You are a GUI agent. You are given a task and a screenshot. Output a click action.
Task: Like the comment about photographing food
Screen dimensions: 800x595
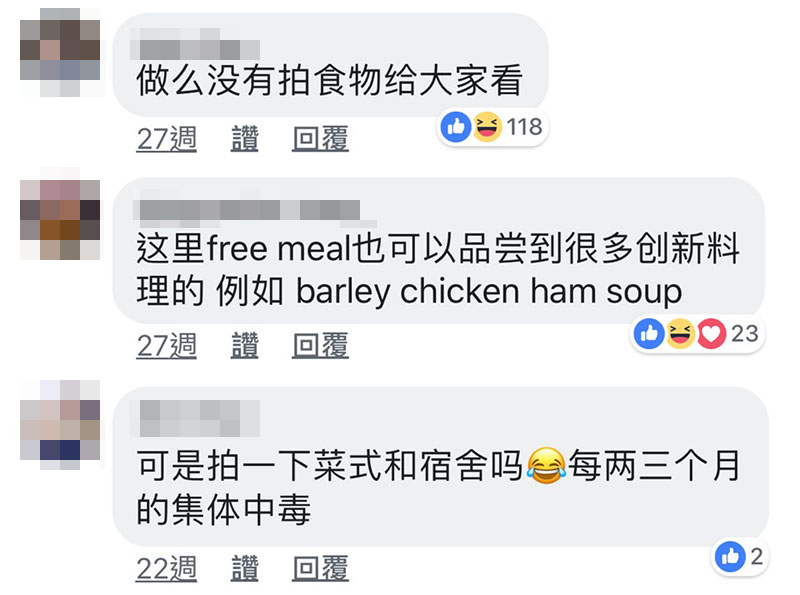tap(244, 138)
